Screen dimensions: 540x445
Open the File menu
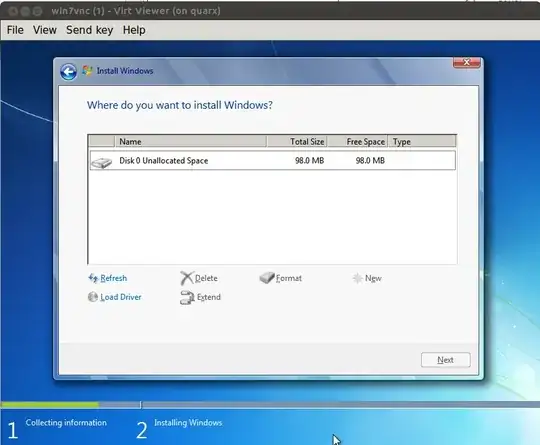tap(15, 30)
